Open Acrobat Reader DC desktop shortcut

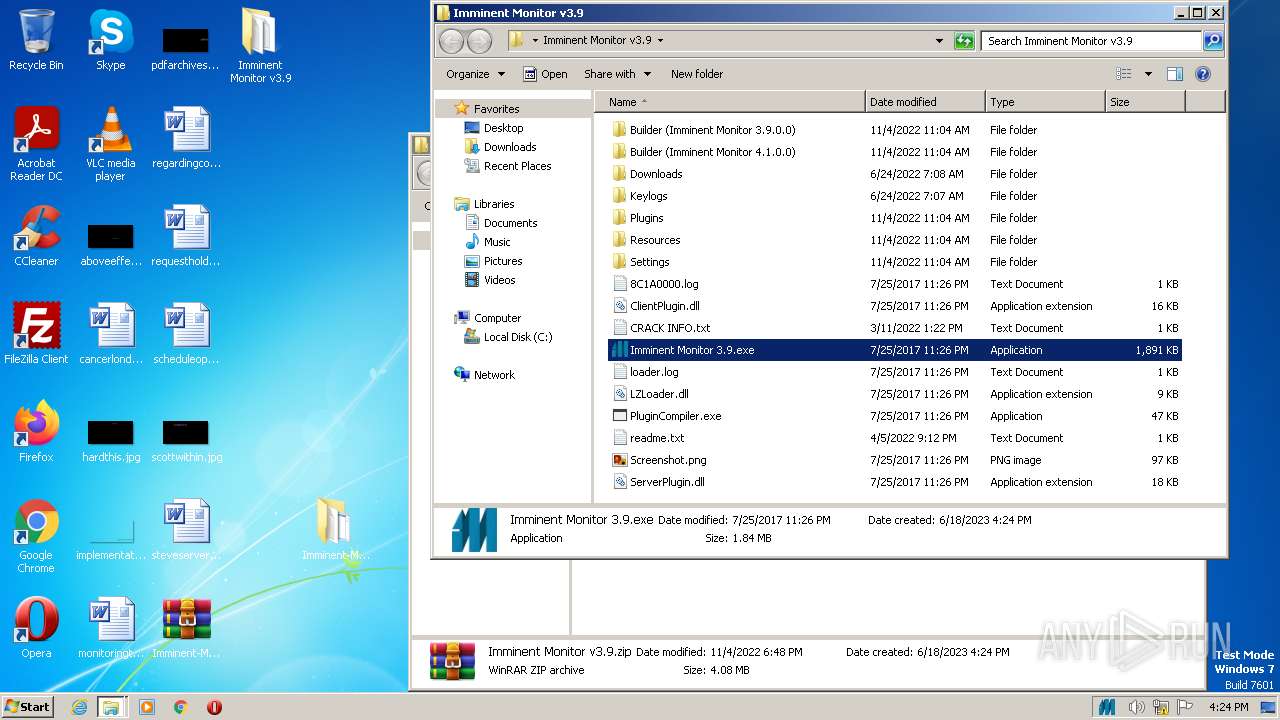[x=36, y=143]
